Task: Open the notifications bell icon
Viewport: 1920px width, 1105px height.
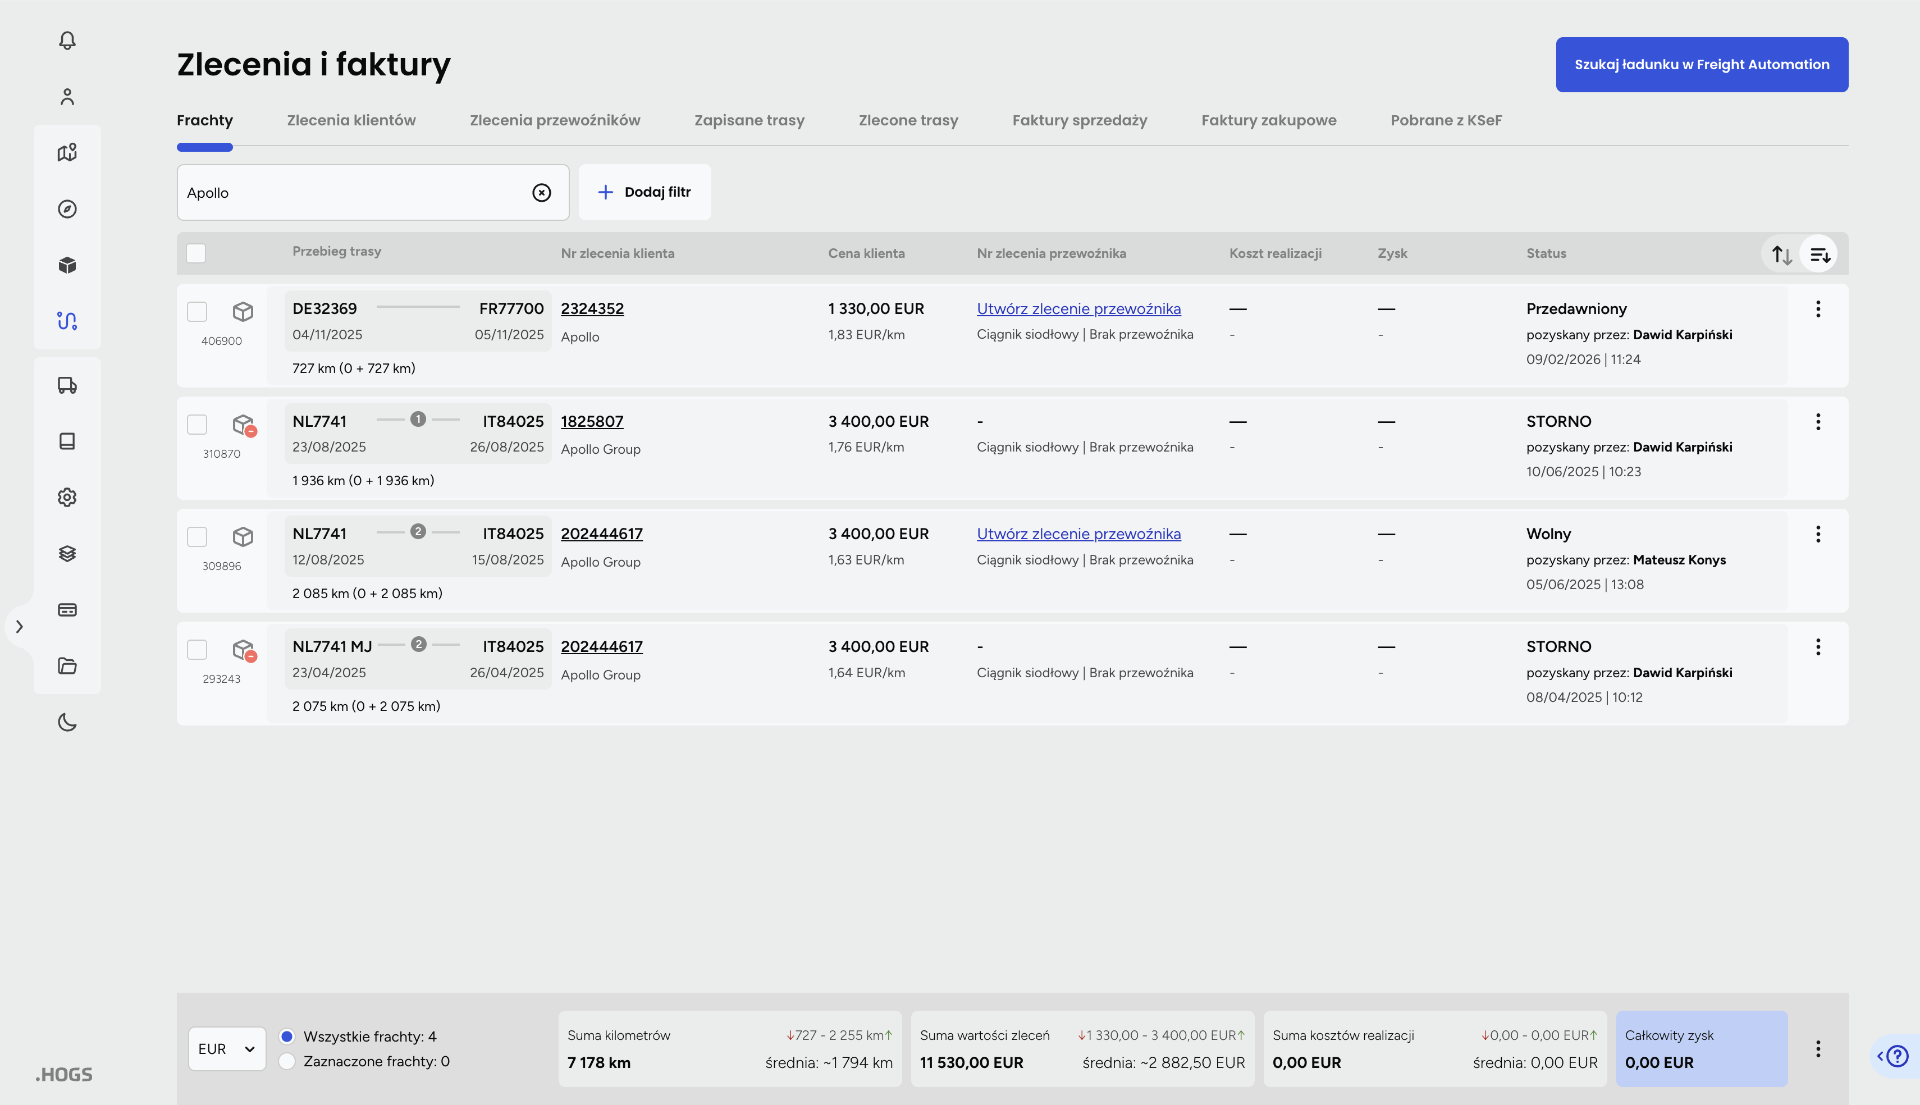Action: coord(67,40)
